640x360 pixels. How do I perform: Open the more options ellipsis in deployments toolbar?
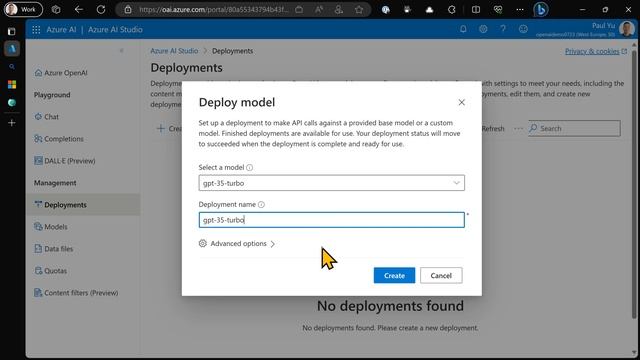518,129
